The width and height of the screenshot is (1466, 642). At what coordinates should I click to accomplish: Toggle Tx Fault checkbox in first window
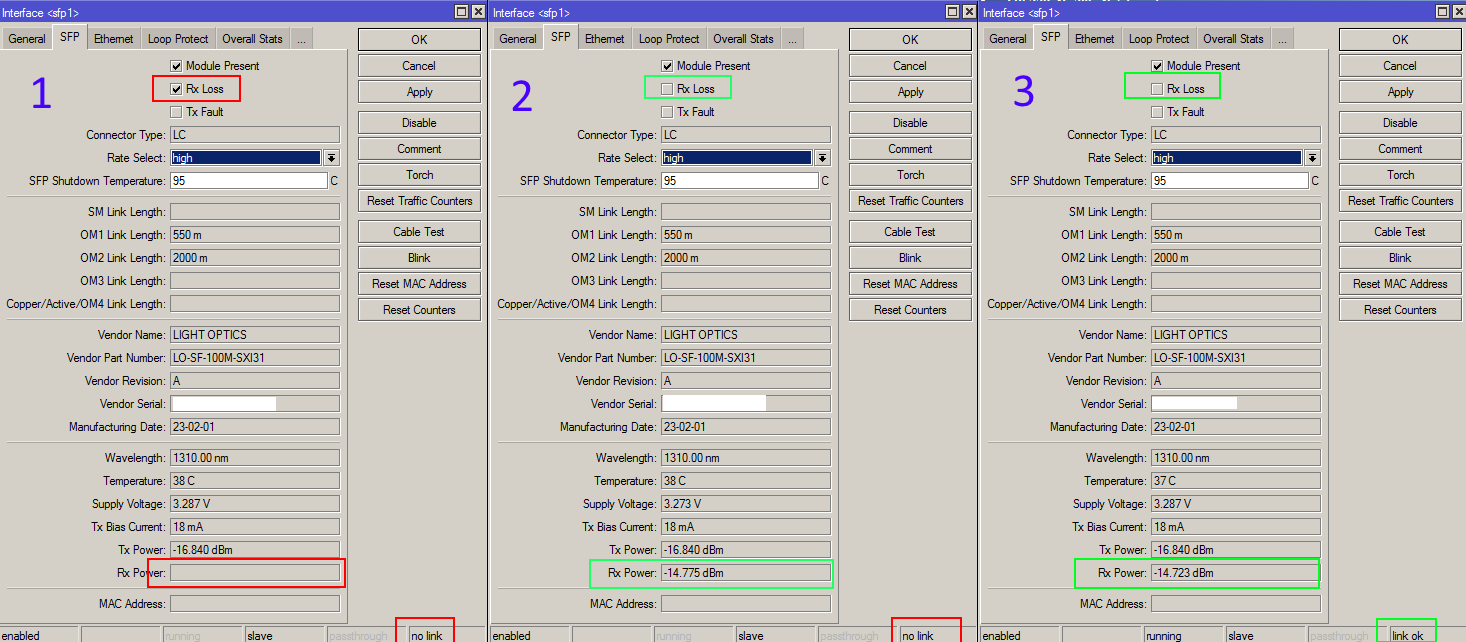(176, 112)
